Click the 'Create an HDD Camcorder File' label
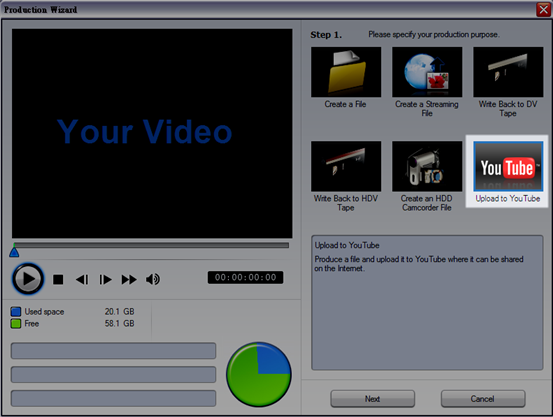The height and width of the screenshot is (417, 553). click(x=427, y=203)
